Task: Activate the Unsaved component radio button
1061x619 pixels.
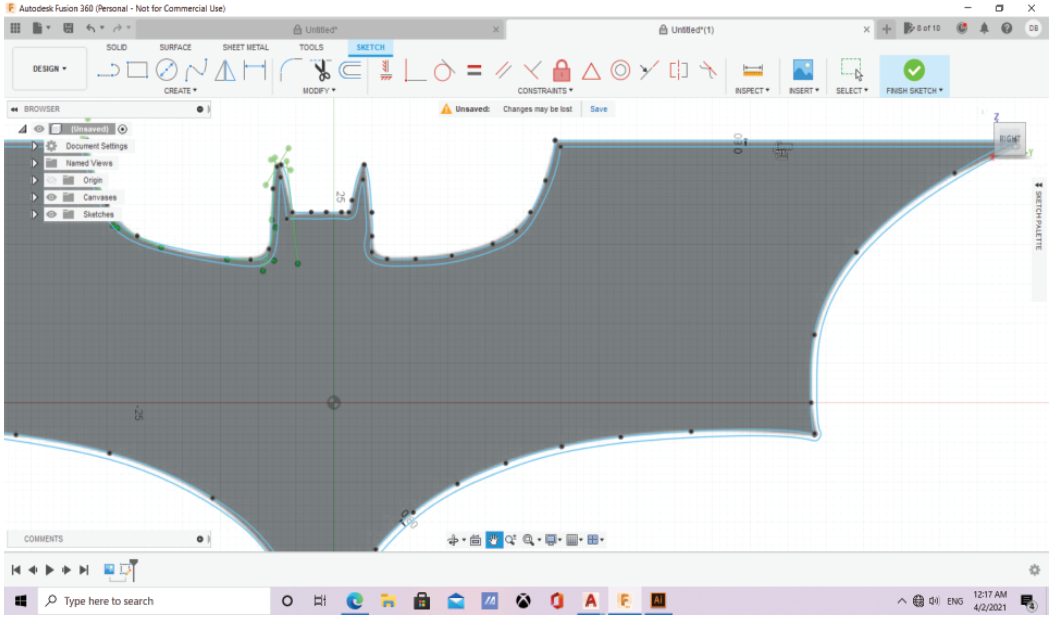Action: (122, 129)
